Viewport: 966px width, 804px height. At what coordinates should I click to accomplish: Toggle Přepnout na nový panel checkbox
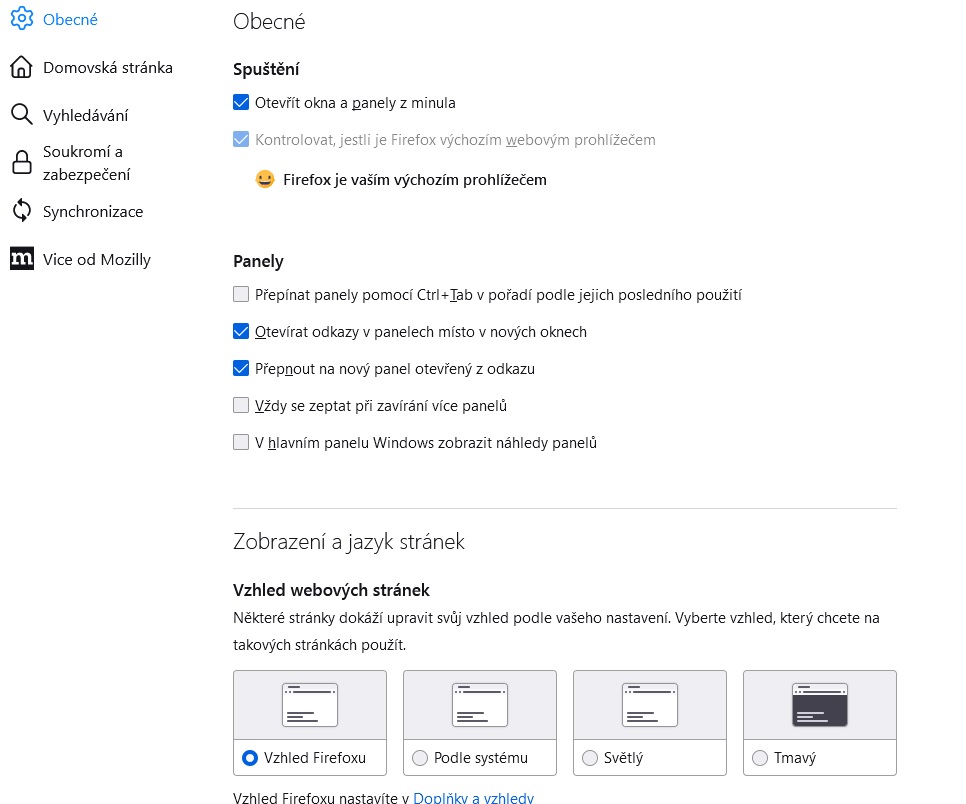pyautogui.click(x=241, y=368)
